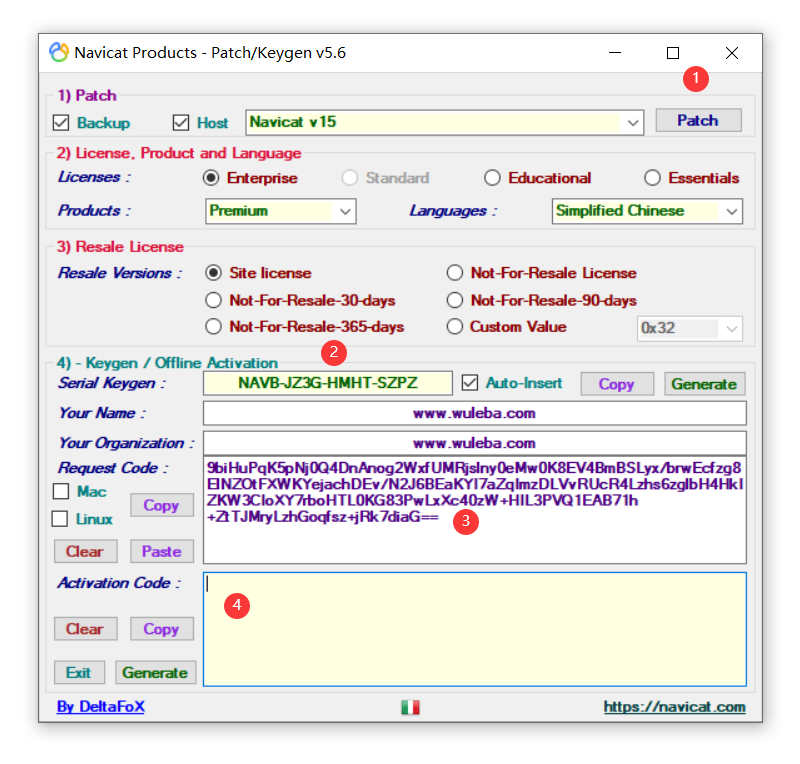Open the By DeltaFoX link

101,707
